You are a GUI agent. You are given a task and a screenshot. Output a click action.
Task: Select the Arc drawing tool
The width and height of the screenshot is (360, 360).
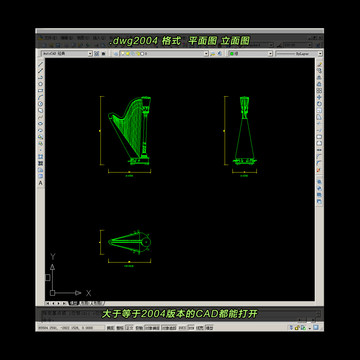[41, 97]
